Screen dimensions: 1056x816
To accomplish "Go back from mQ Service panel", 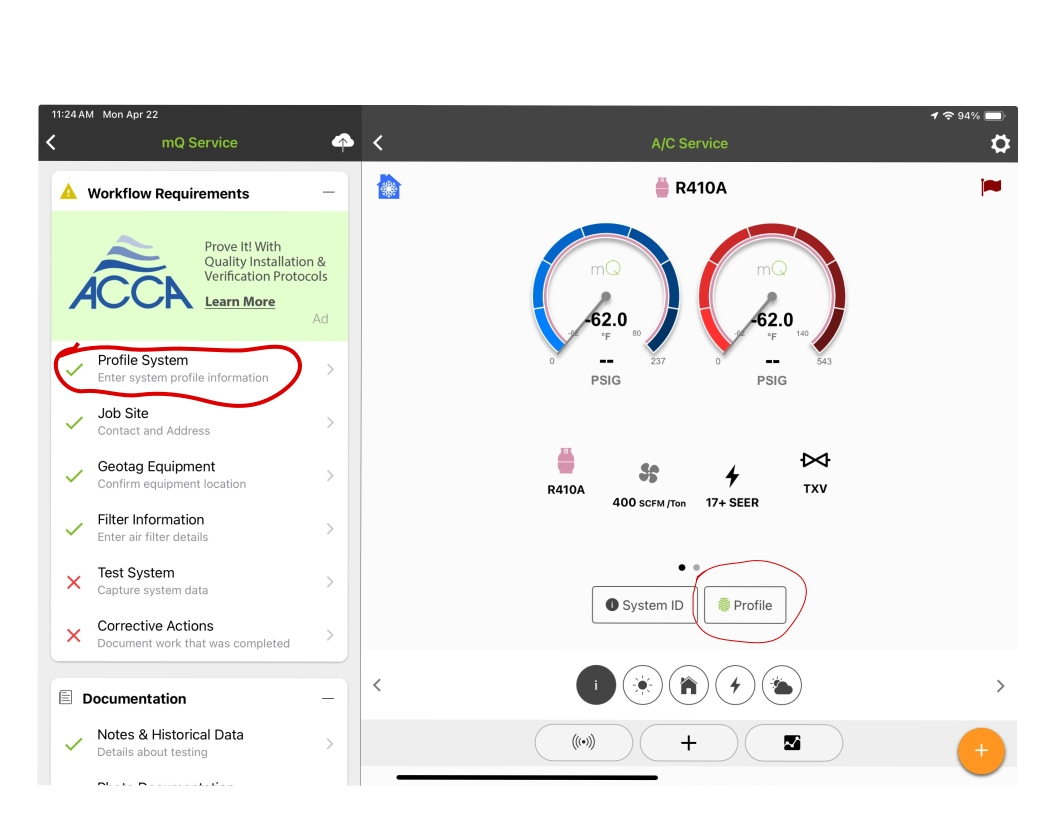I will [51, 142].
